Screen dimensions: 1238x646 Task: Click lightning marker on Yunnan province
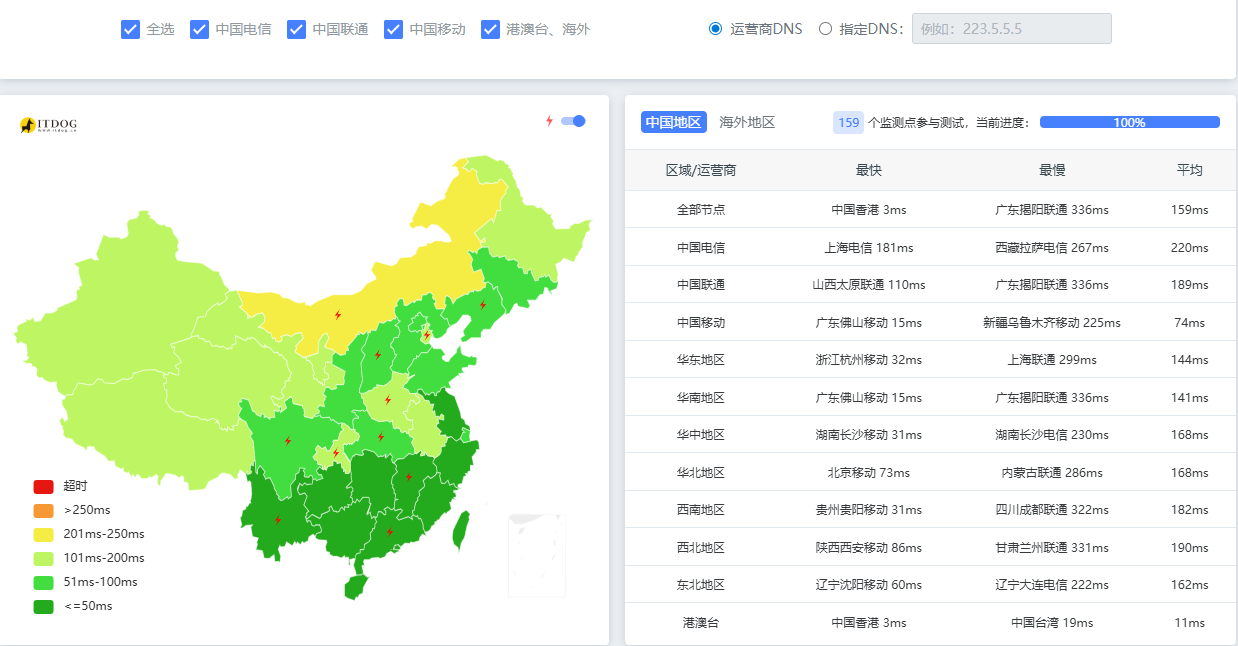coord(278,520)
